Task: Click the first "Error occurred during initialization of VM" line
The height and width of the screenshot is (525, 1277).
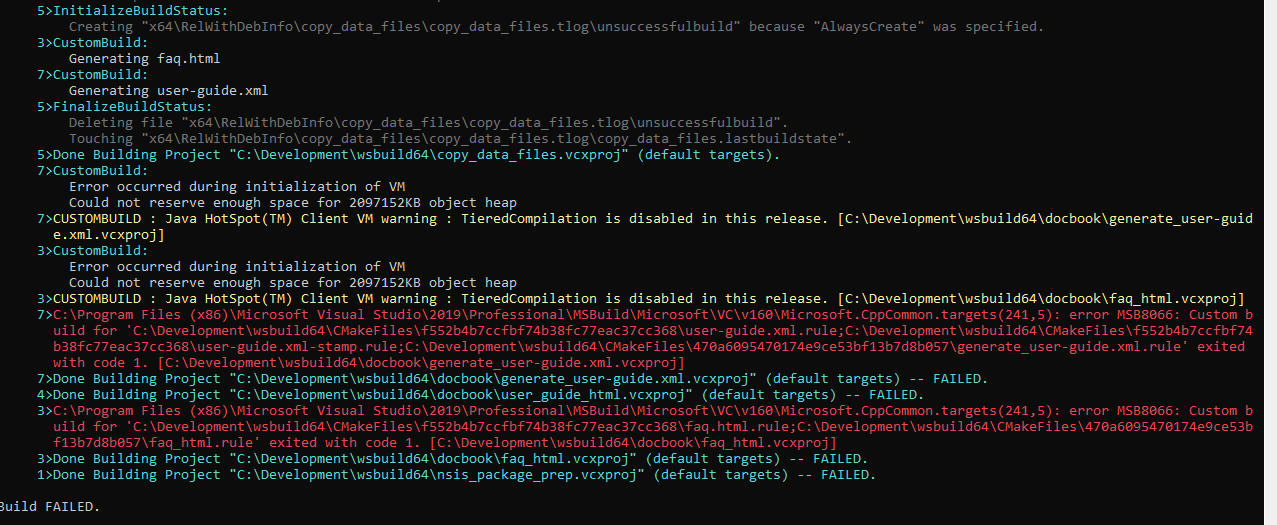Action: (237, 187)
